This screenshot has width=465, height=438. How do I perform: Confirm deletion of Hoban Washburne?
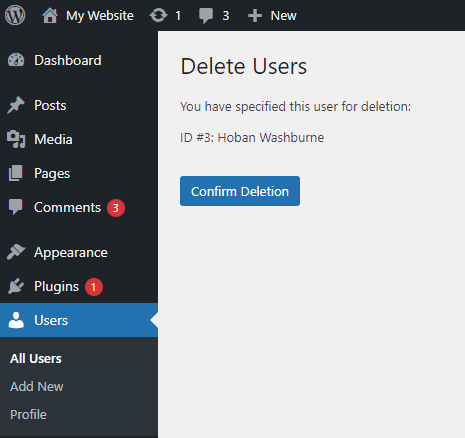click(x=240, y=191)
